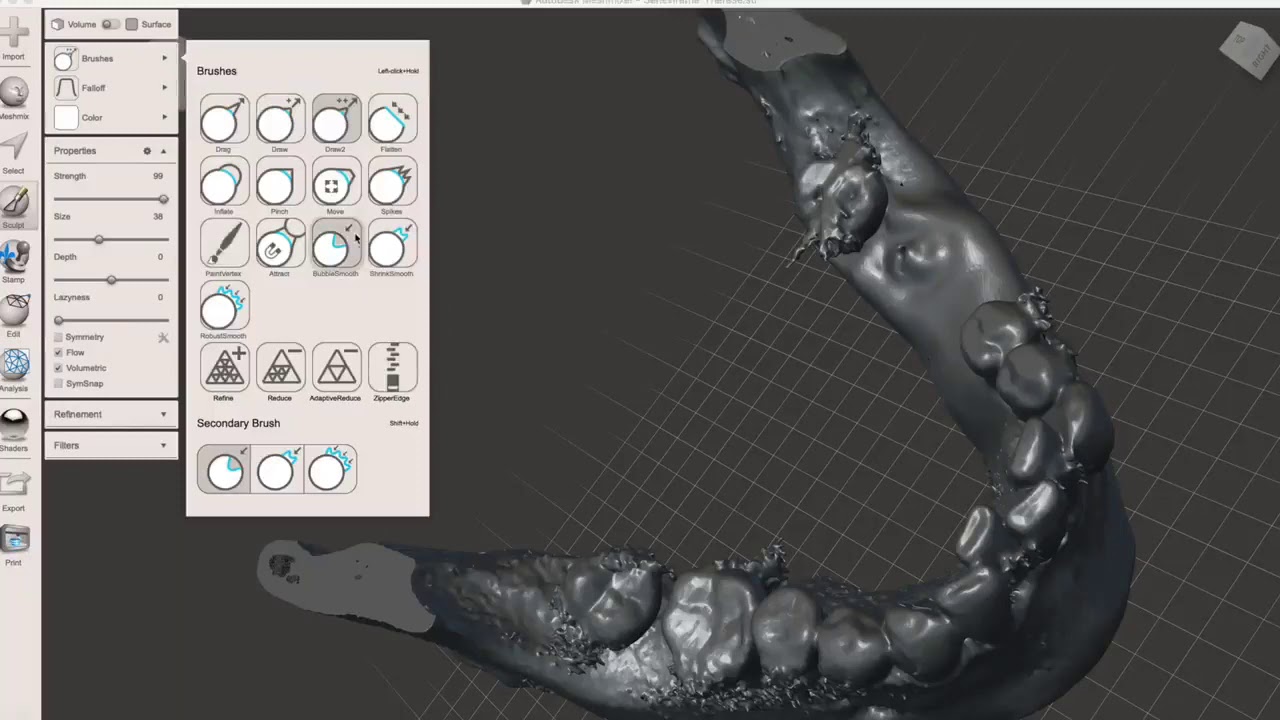Image resolution: width=1280 pixels, height=720 pixels.
Task: Open the Shaders tool
Action: [x=14, y=430]
